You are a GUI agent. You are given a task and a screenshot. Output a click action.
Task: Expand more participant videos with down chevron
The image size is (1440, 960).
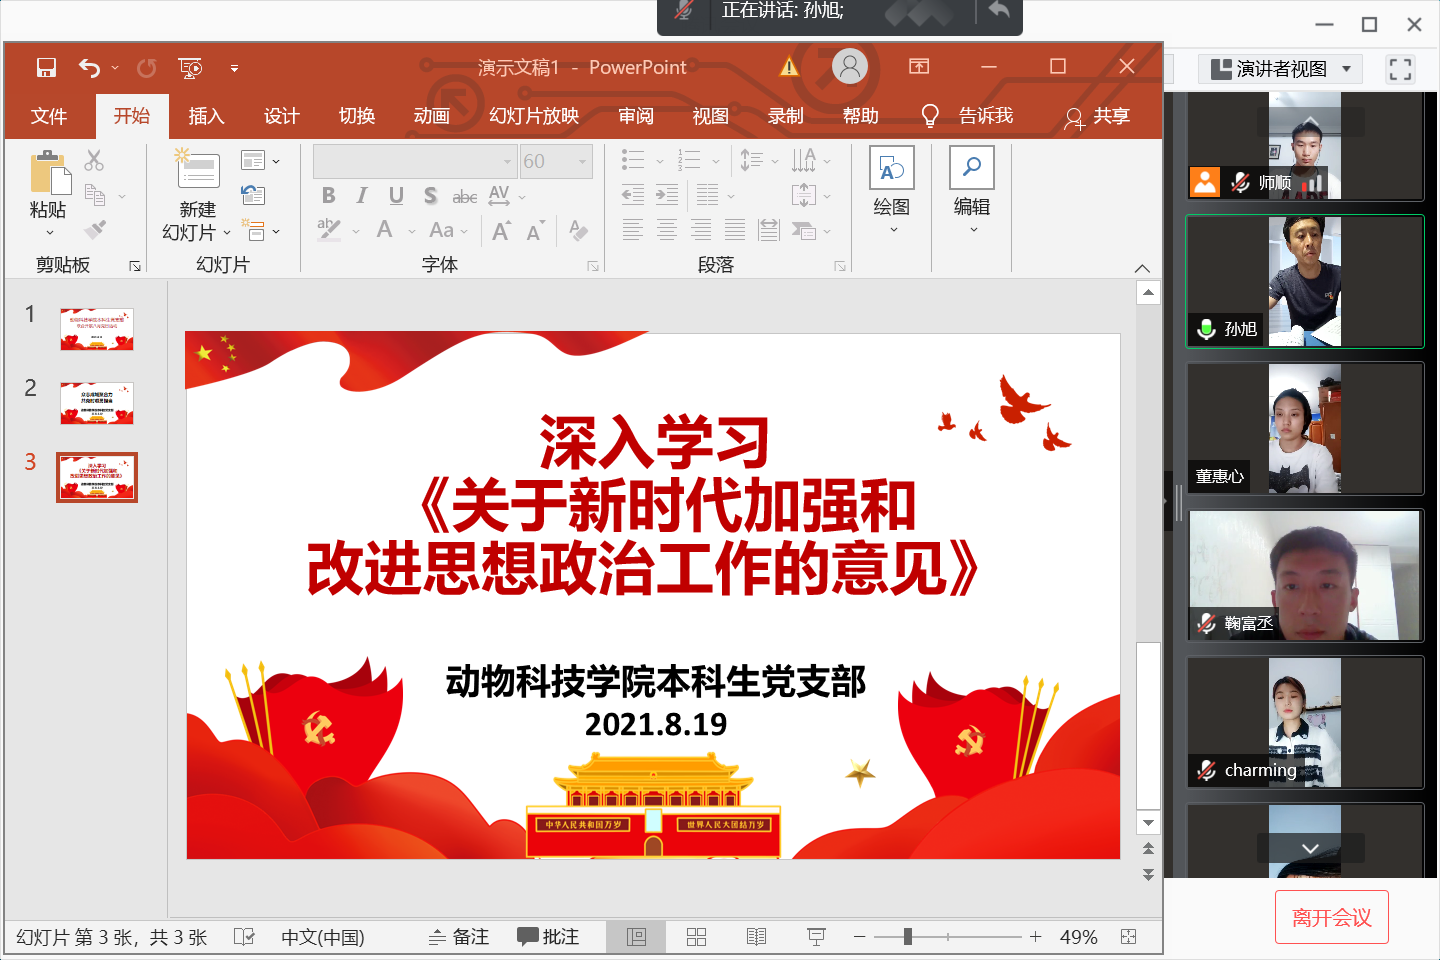pos(1310,848)
